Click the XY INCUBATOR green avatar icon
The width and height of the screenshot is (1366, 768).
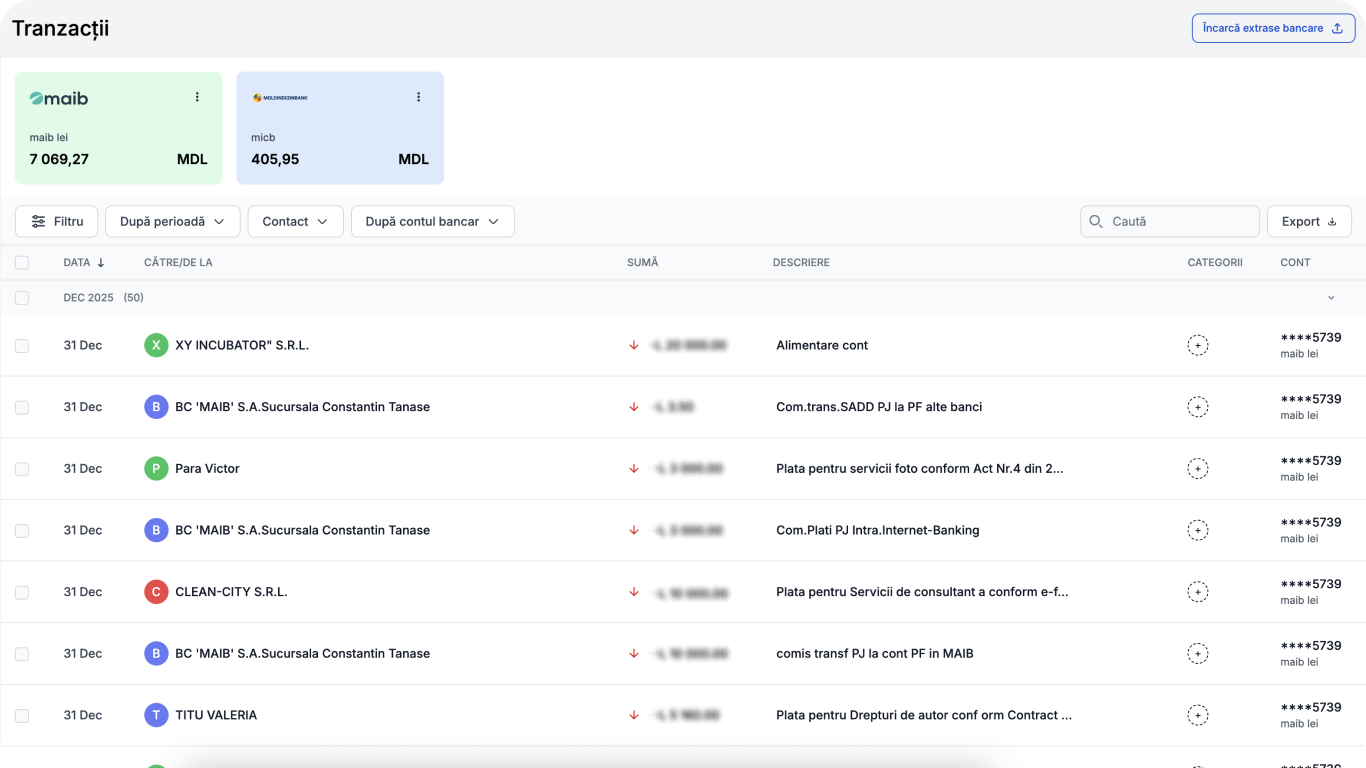(156, 345)
